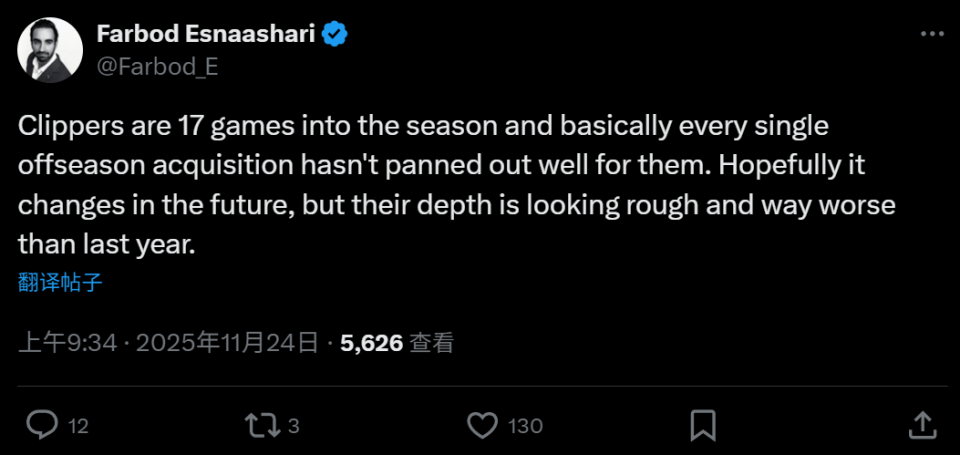Click the repost arrows icon
Viewport: 960px width, 455px height.
pos(262,425)
